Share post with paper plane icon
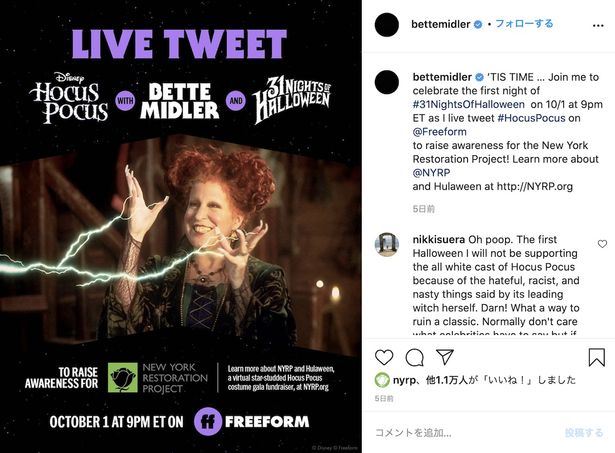The image size is (615, 453). [x=445, y=357]
